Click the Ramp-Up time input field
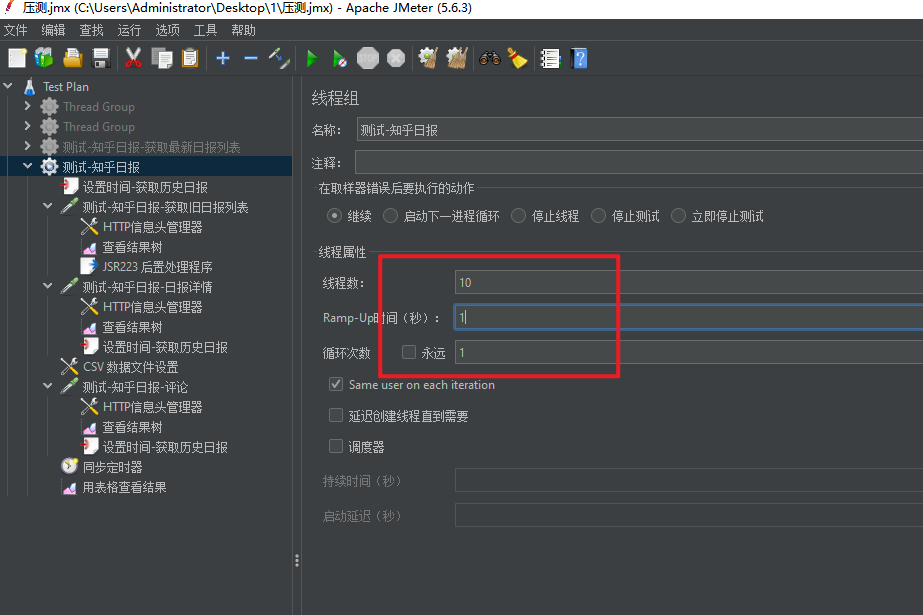The image size is (923, 615). click(689, 317)
